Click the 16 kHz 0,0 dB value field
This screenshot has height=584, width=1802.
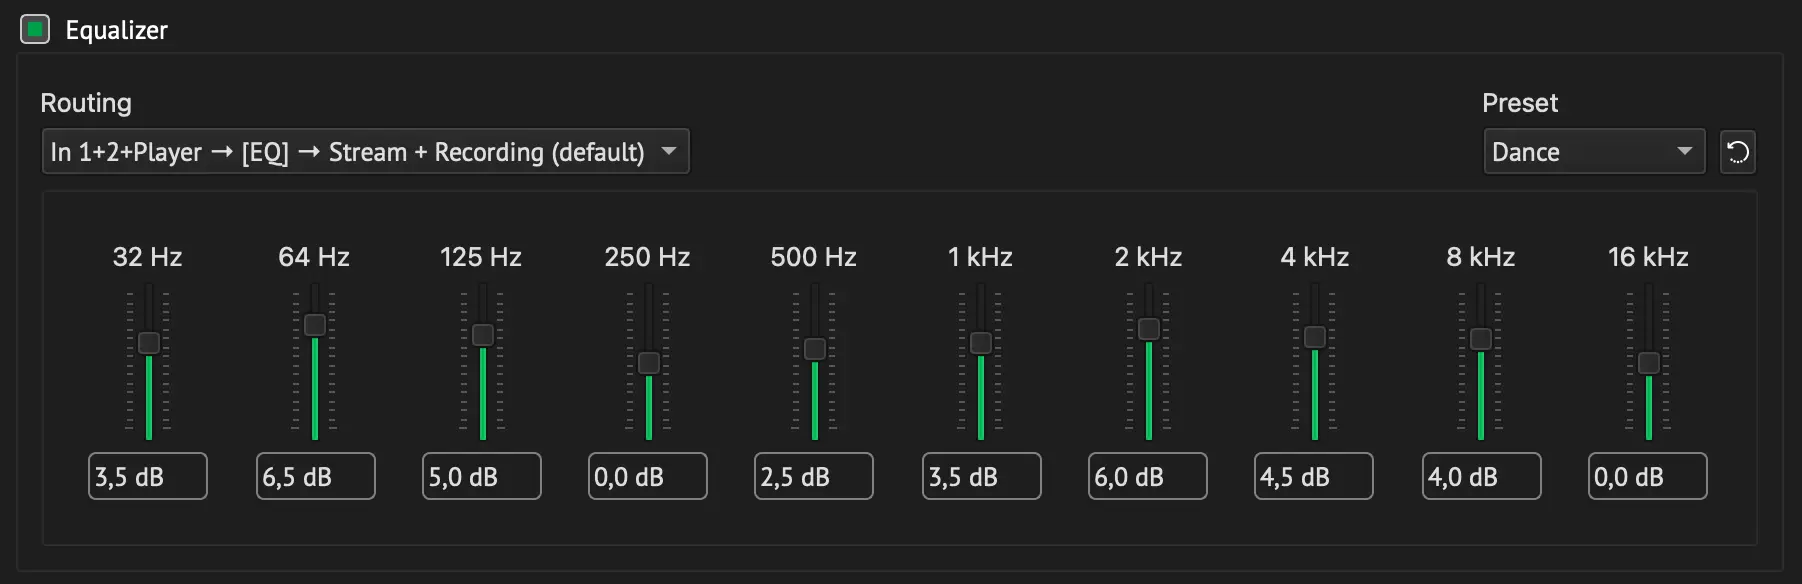pyautogui.click(x=1648, y=476)
